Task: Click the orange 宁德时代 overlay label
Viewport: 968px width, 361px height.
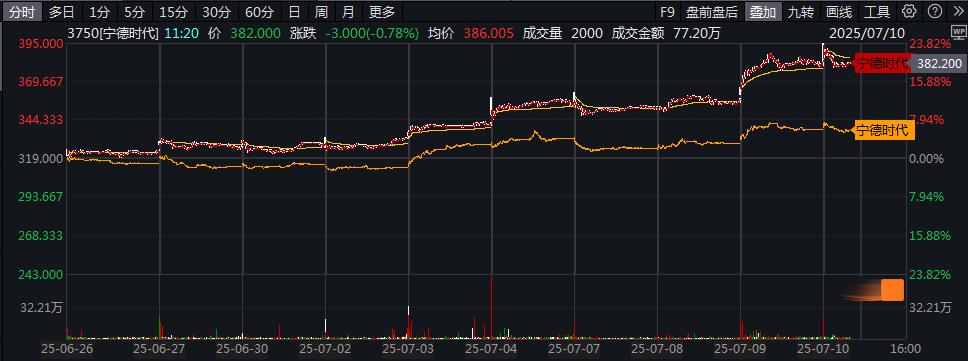Action: point(882,130)
